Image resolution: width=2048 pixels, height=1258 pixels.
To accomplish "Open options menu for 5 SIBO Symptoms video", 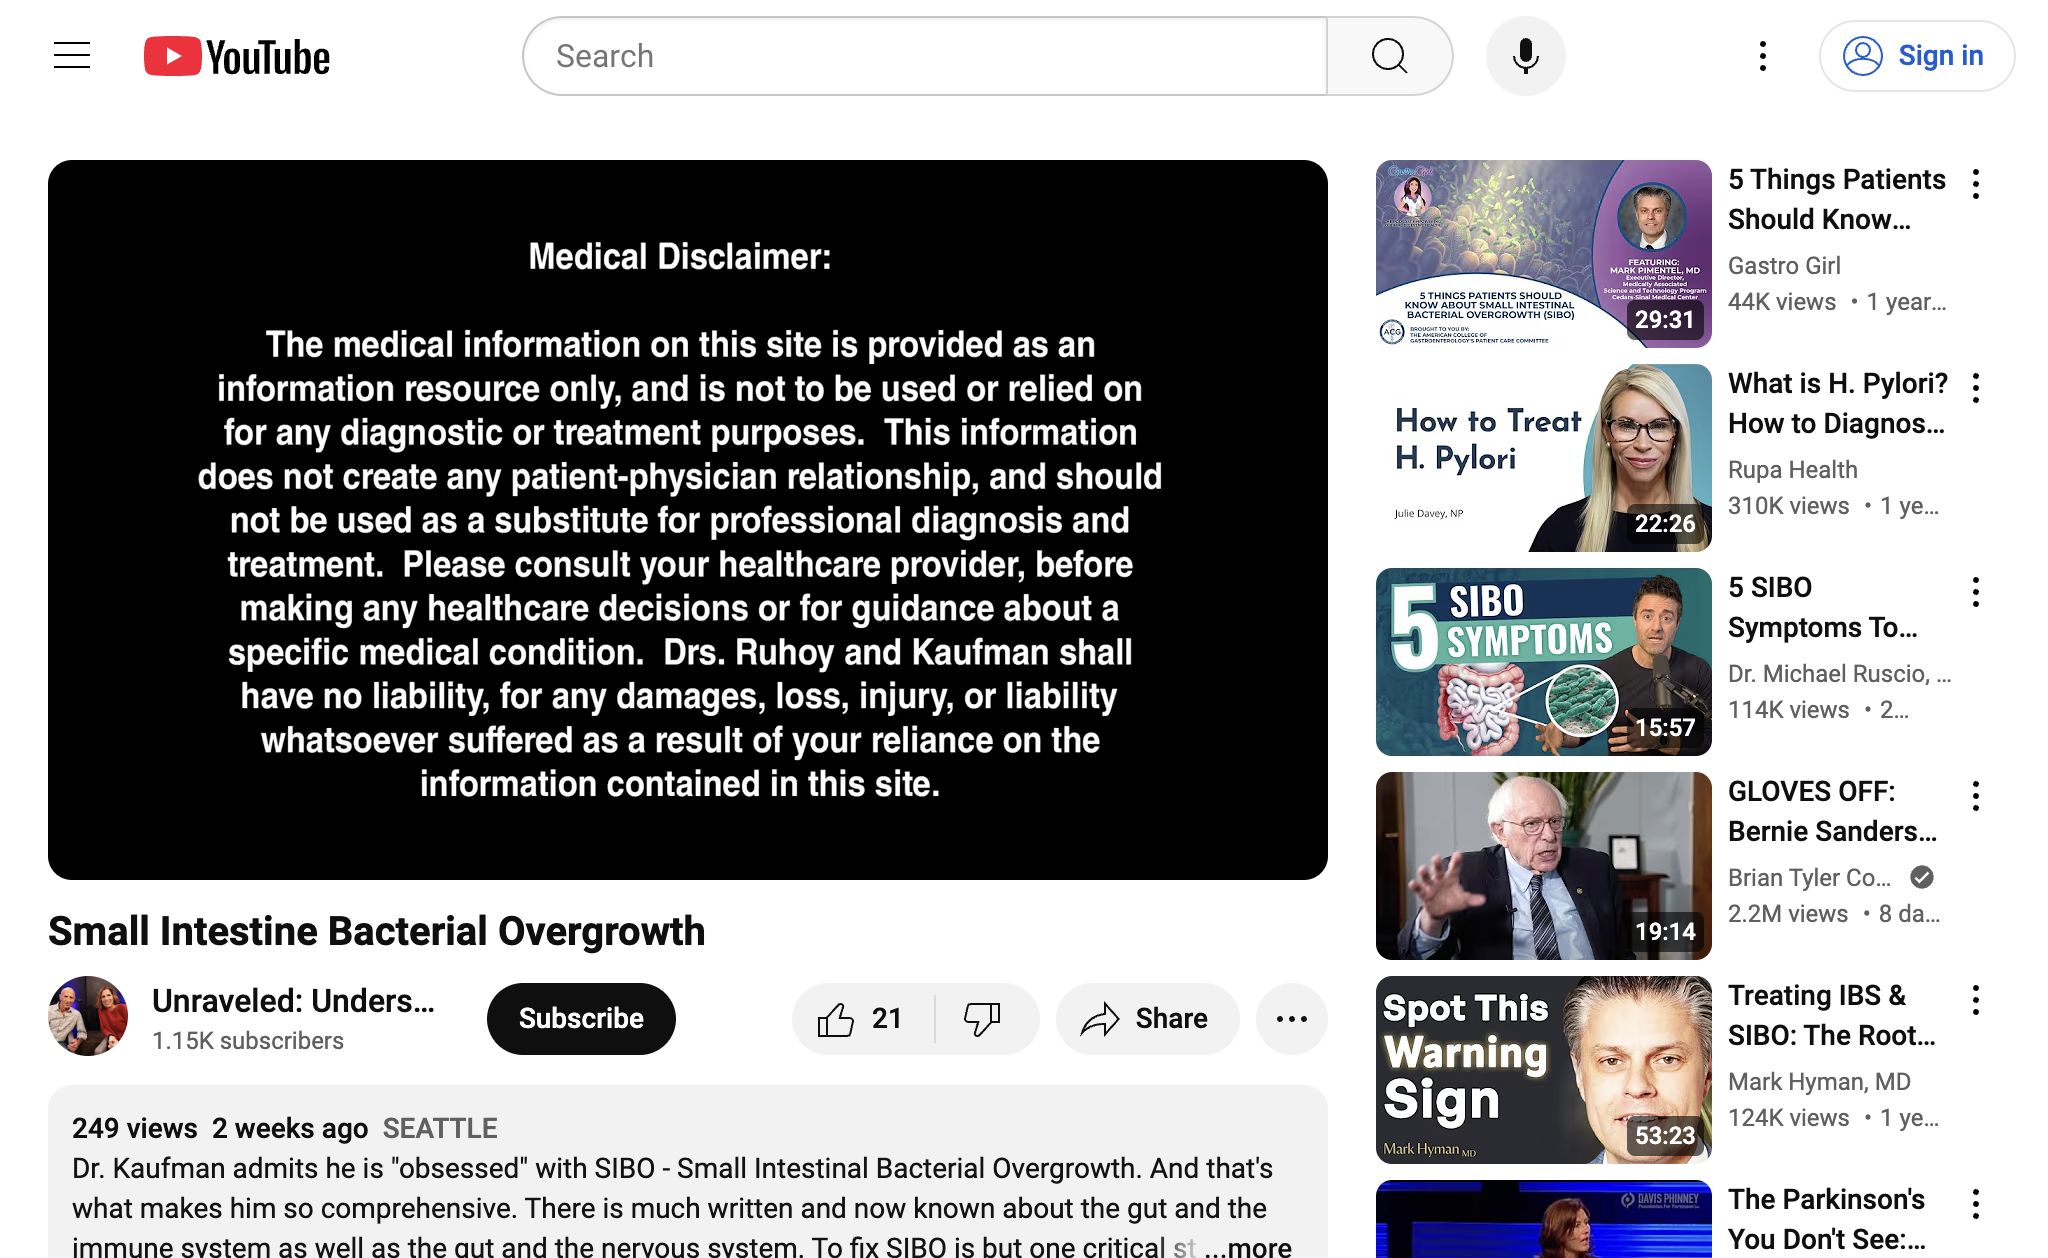I will (1976, 592).
